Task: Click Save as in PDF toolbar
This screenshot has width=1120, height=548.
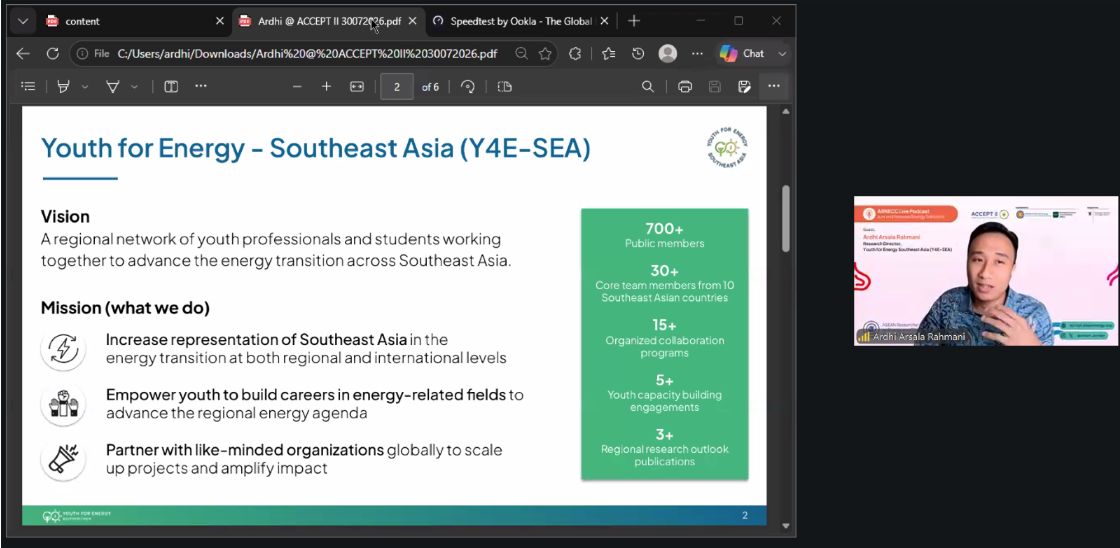Action: coord(744,86)
